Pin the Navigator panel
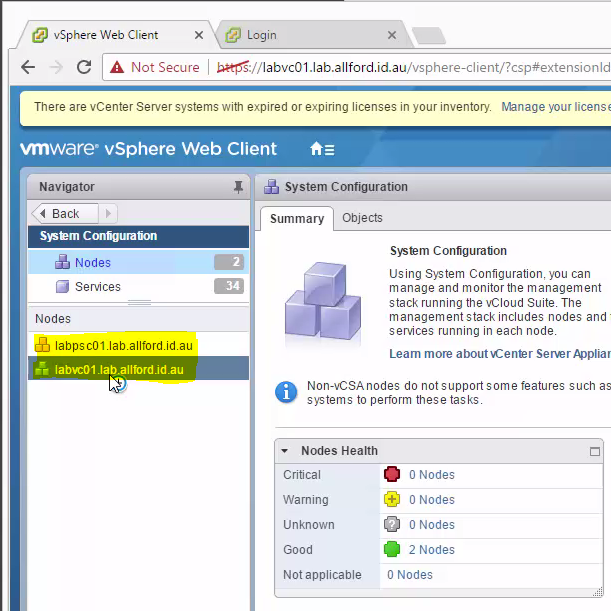This screenshot has width=611, height=611. (238, 187)
